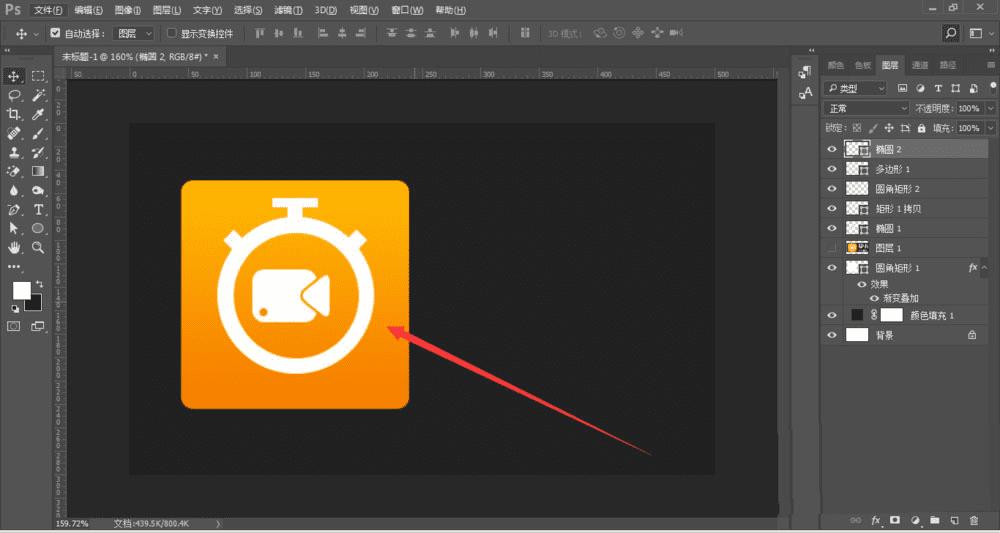1000x533 pixels.
Task: Hide the 矩形 1 拷贝 layer
Action: [x=831, y=208]
